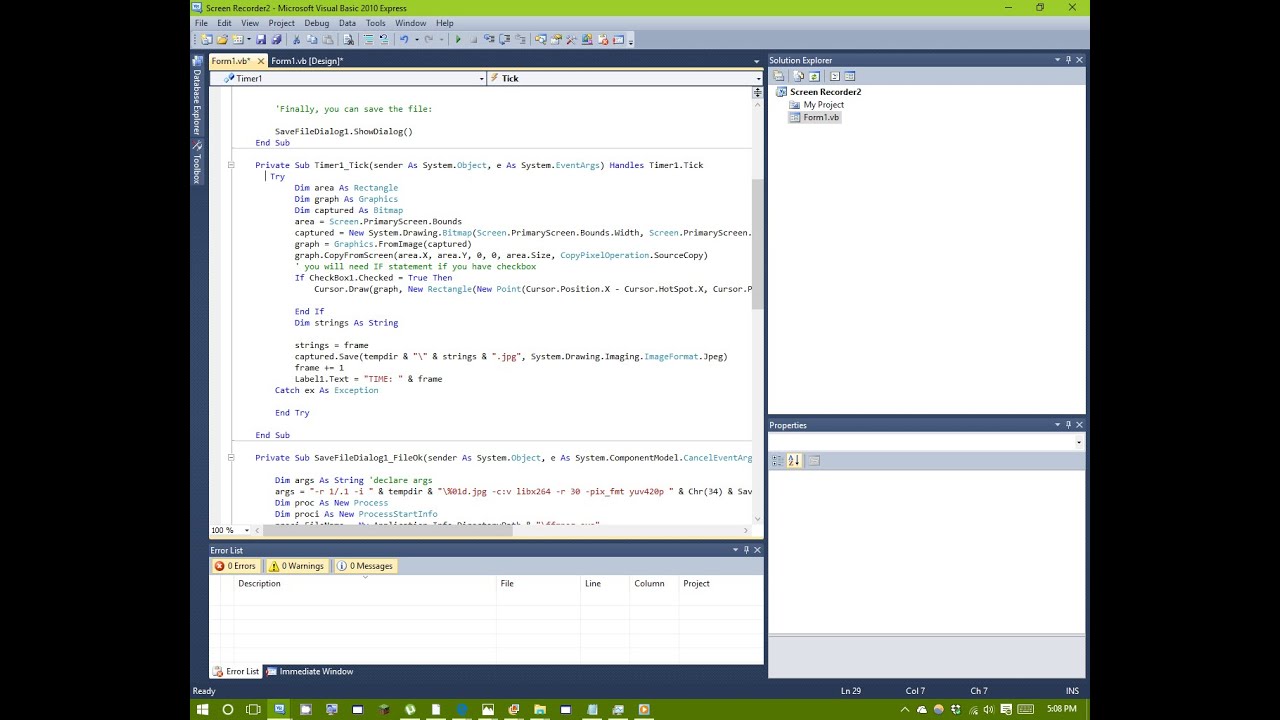Switch Properties panel to Categorized view
Viewport: 1280px width, 720px height.
pyautogui.click(x=778, y=460)
